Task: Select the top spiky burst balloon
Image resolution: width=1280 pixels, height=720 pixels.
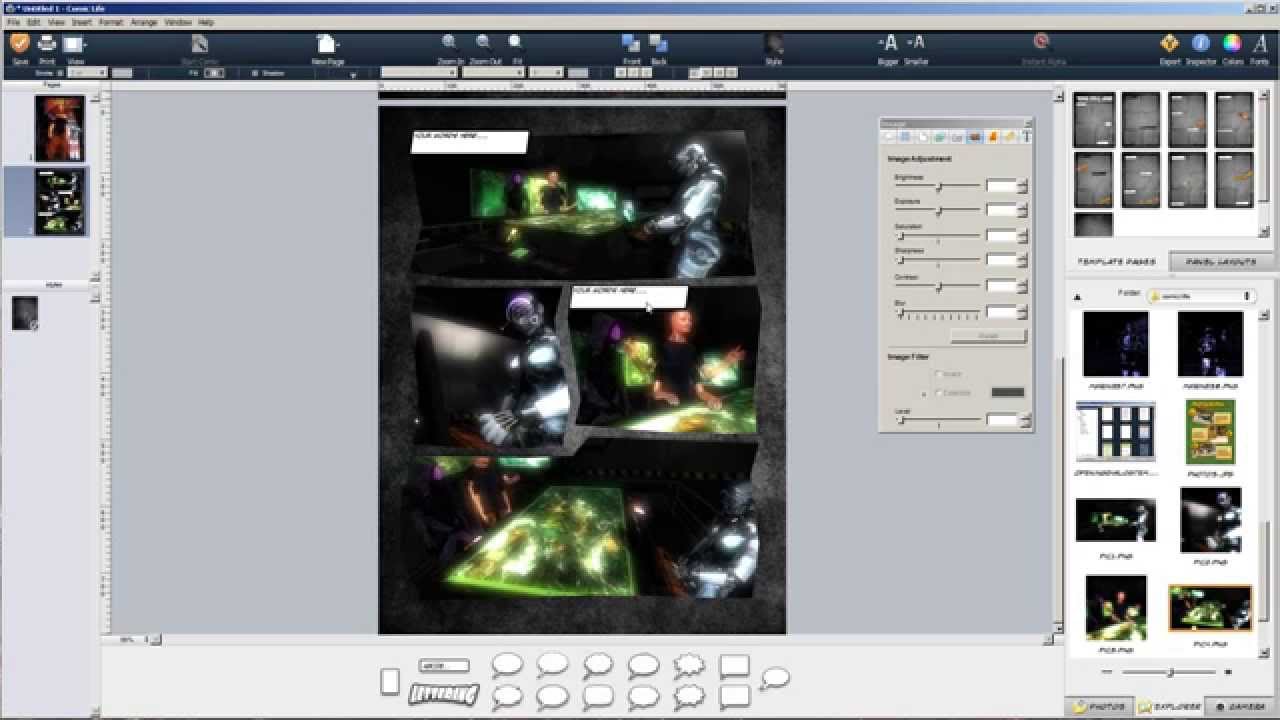Action: point(689,666)
